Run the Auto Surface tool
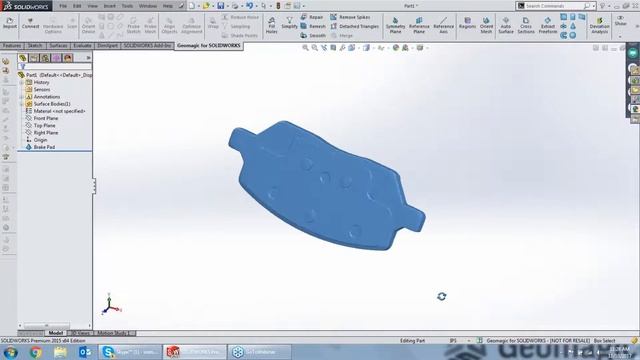This screenshot has height=360, width=640. (506, 25)
